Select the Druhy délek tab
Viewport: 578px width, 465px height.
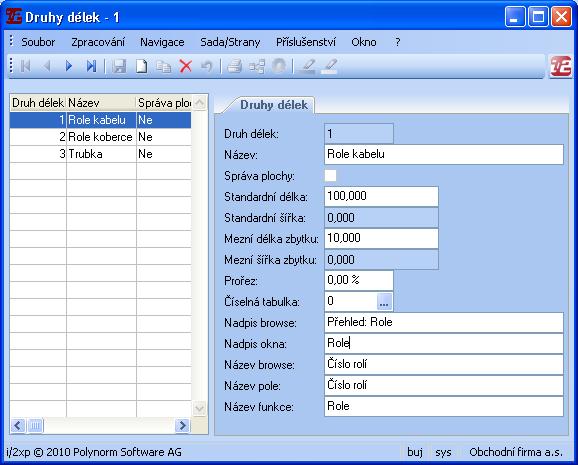click(273, 105)
